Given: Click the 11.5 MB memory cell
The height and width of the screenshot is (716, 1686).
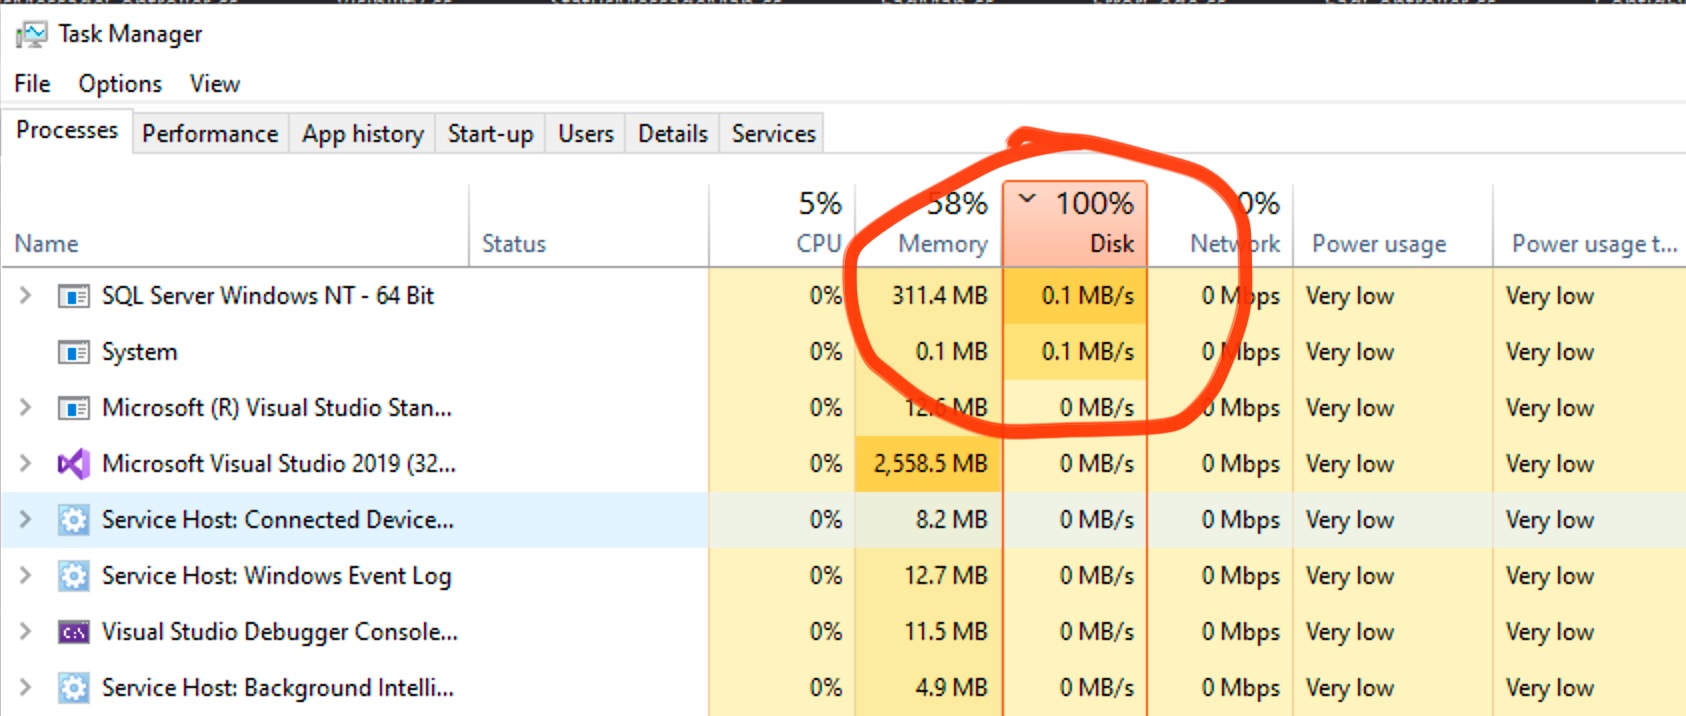Looking at the screenshot, I should point(928,632).
